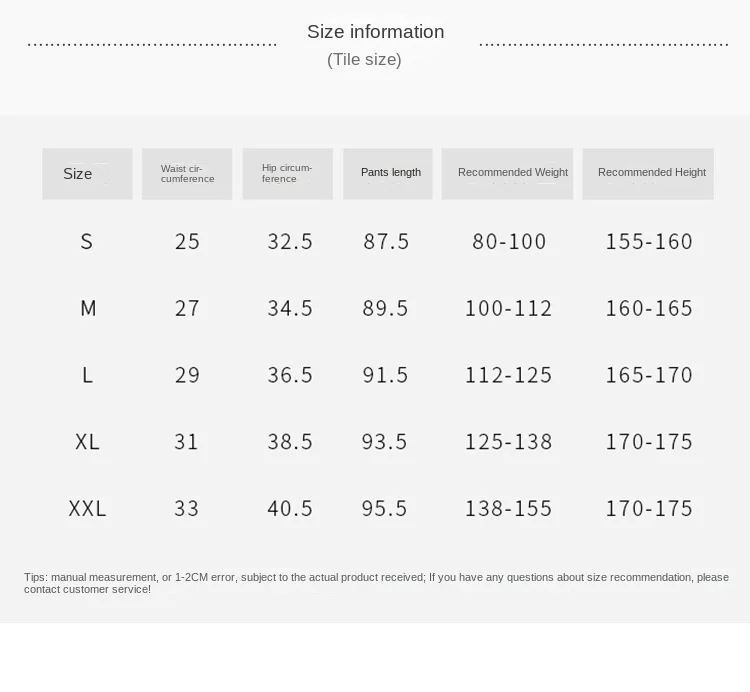Select the Recommended Height header
Image resolution: width=750 pixels, height=692 pixels.
click(x=648, y=173)
